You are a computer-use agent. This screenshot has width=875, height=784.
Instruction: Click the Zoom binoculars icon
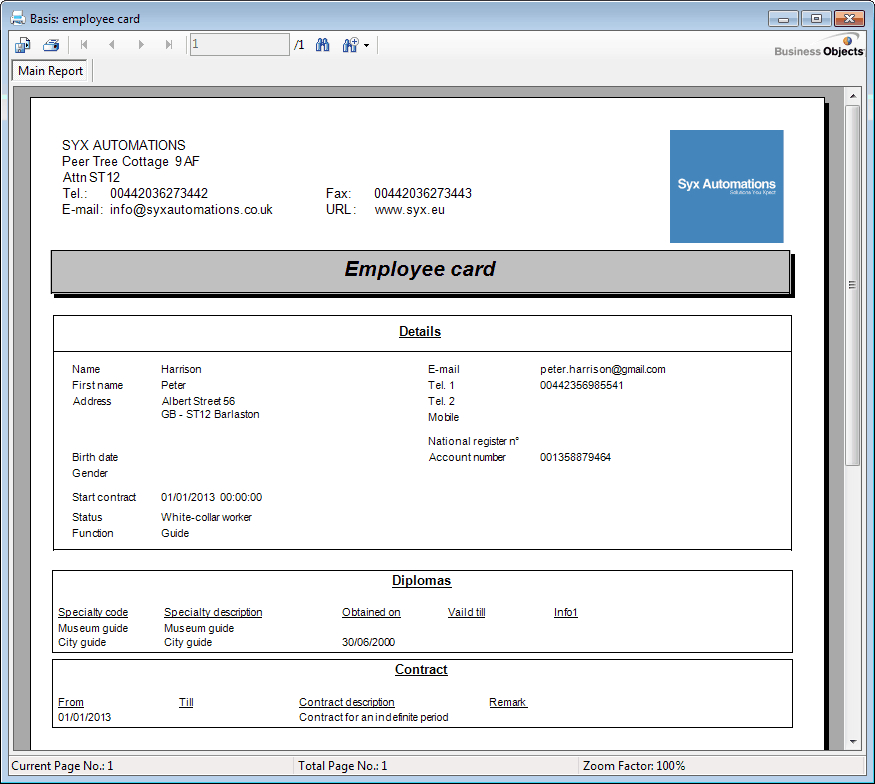pyautogui.click(x=350, y=45)
